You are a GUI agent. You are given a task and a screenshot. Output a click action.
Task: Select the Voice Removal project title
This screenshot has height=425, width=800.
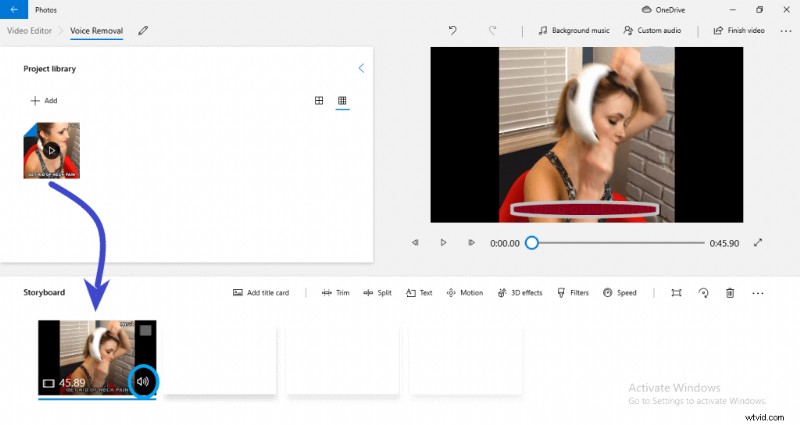pos(96,31)
